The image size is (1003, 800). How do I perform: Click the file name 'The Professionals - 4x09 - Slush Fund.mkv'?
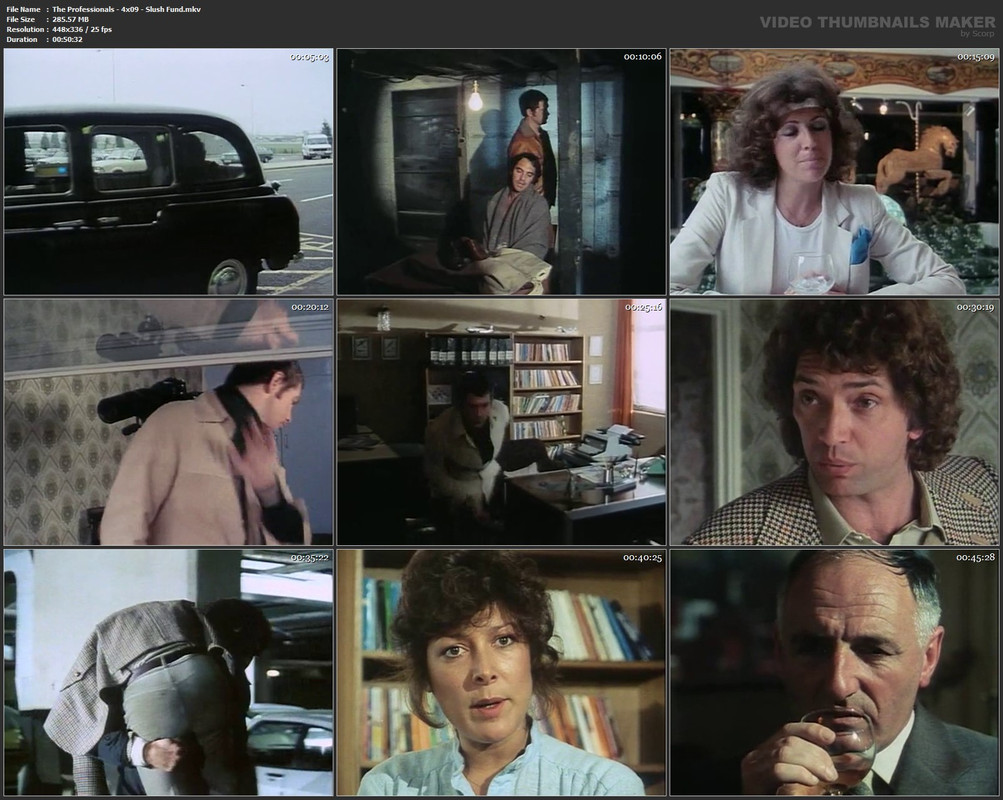pos(127,10)
